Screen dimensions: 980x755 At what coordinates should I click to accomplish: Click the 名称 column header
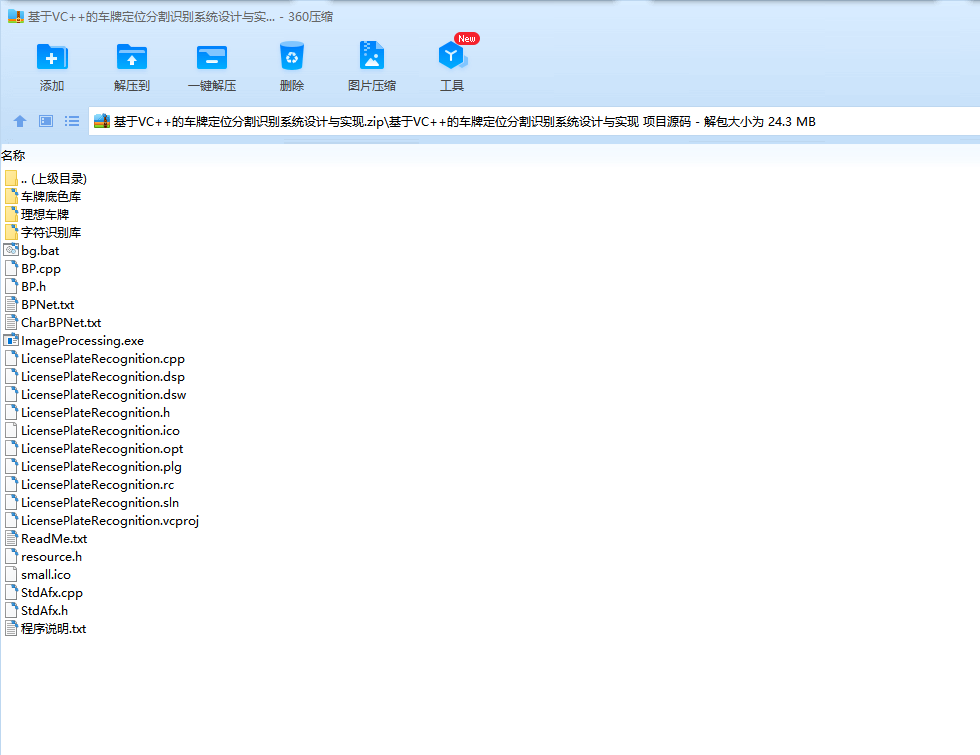(x=13, y=156)
